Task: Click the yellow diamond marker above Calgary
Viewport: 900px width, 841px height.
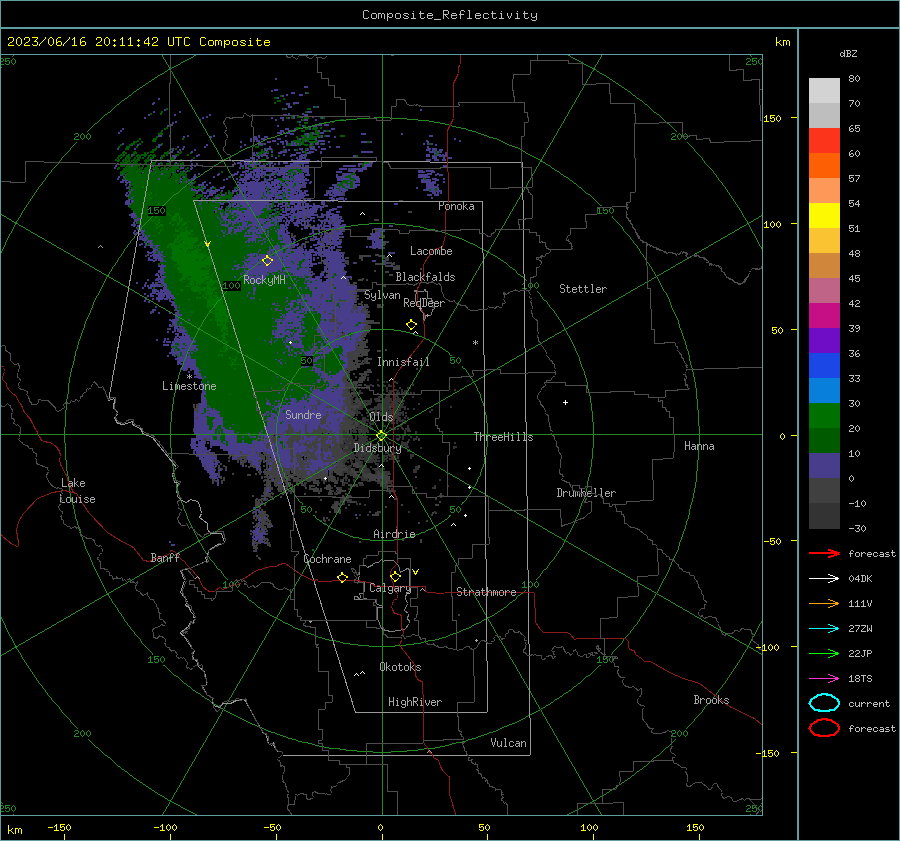Action: coord(395,576)
